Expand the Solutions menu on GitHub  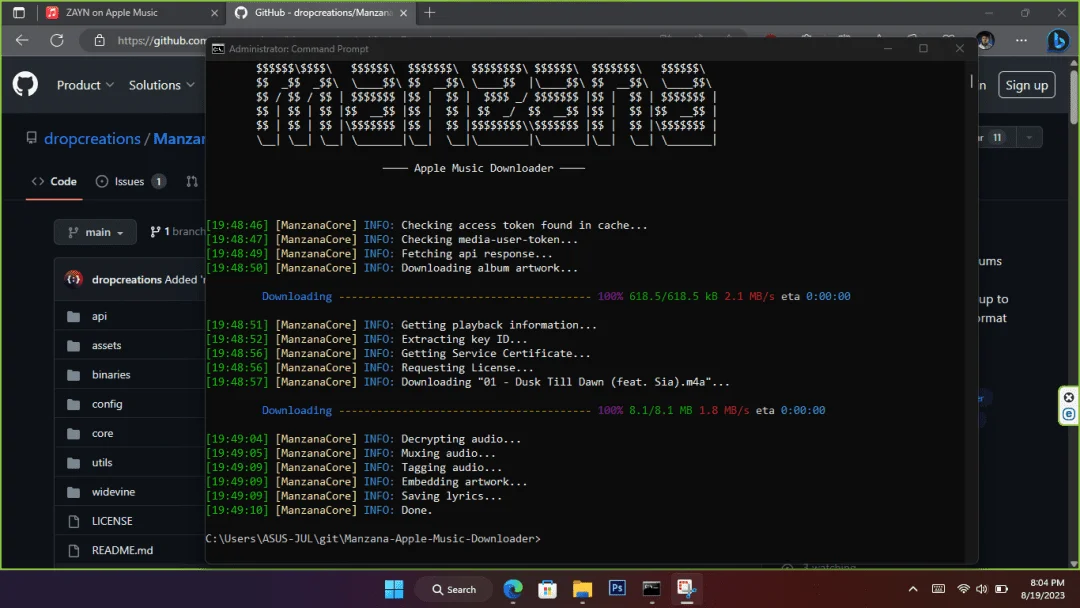[161, 85]
